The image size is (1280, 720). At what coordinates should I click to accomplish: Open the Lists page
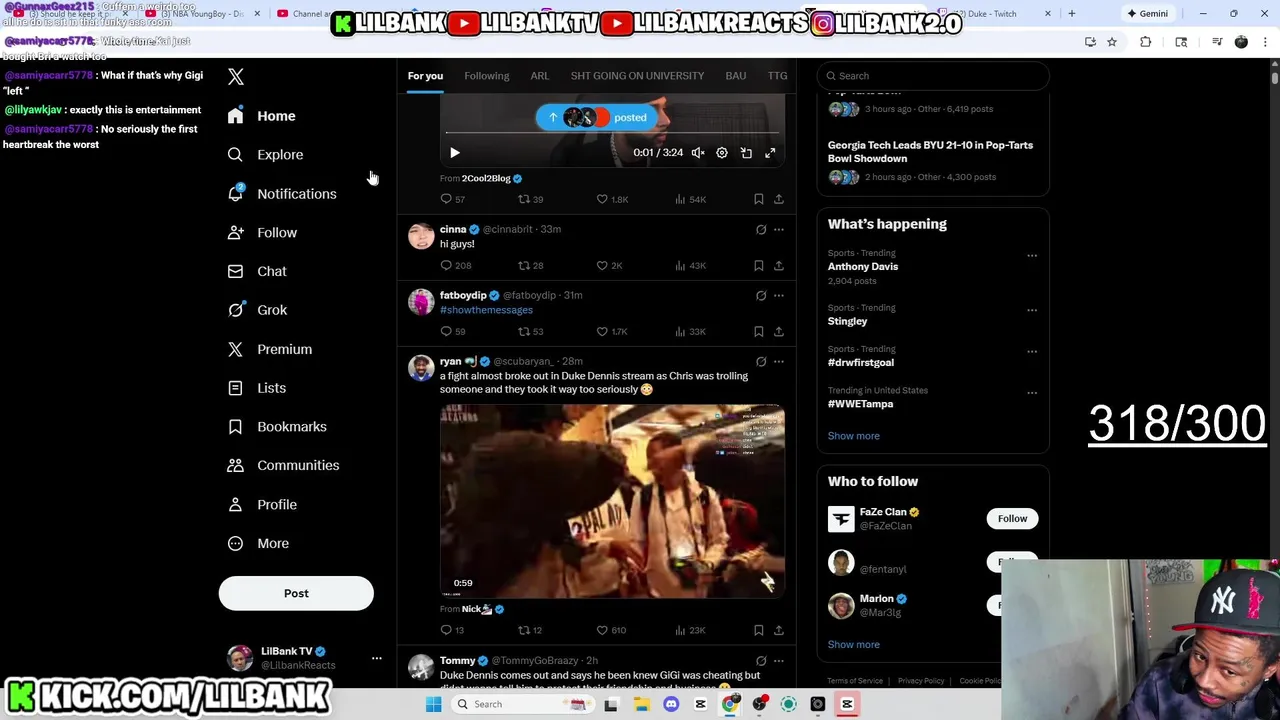coord(256,388)
